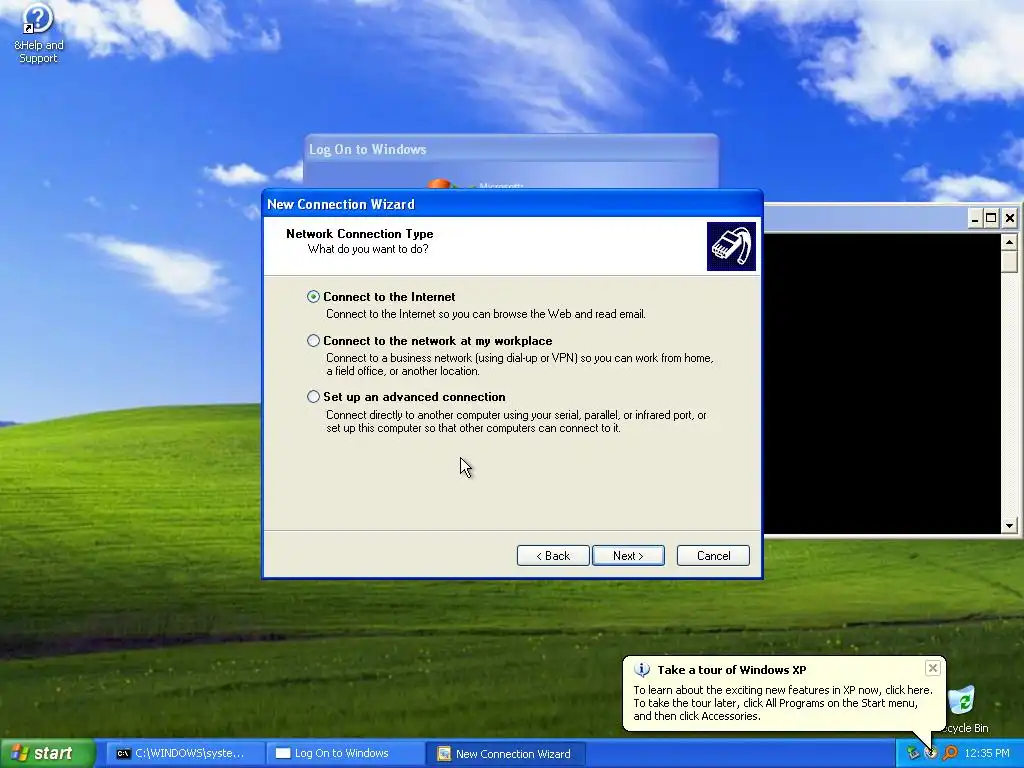Activate New Connection Wizard taskbar item
The width and height of the screenshot is (1024, 768).
click(505, 754)
